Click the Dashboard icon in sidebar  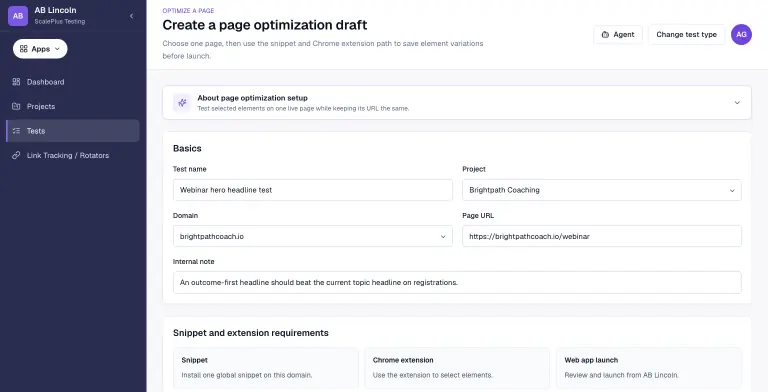(x=16, y=82)
